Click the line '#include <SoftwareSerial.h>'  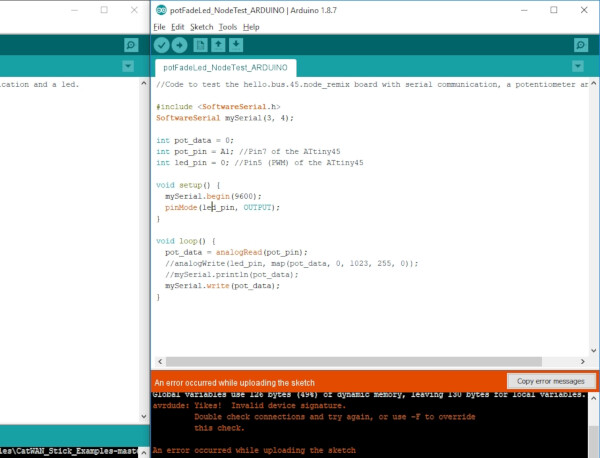[x=218, y=107]
